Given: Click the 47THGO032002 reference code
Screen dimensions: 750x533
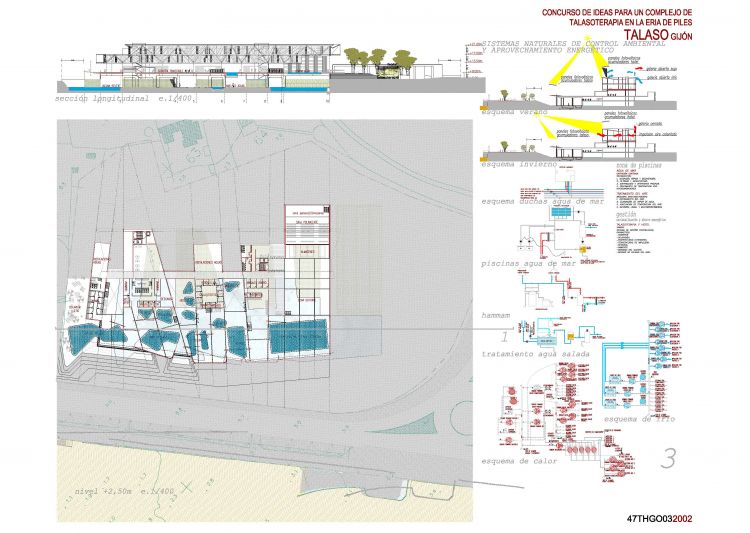Looking at the screenshot, I should (x=666, y=519).
